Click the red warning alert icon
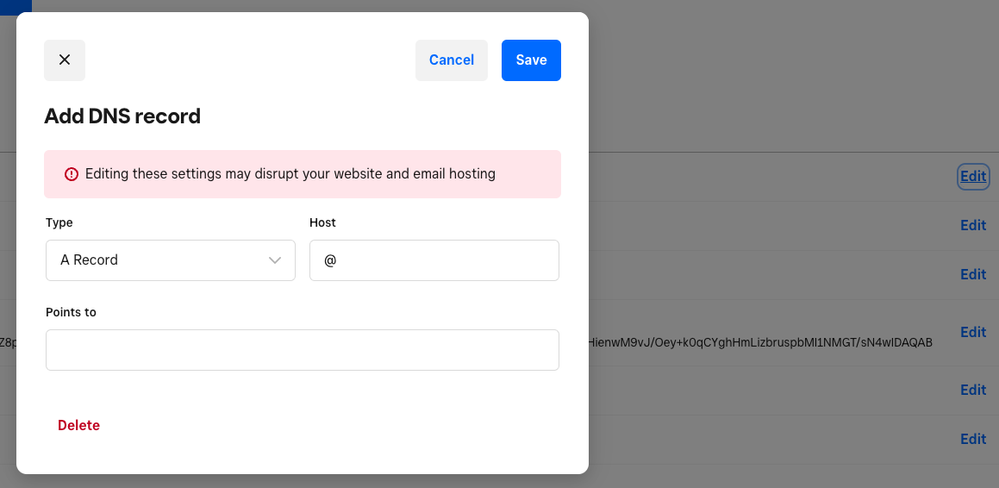The height and width of the screenshot is (488, 999). click(71, 174)
